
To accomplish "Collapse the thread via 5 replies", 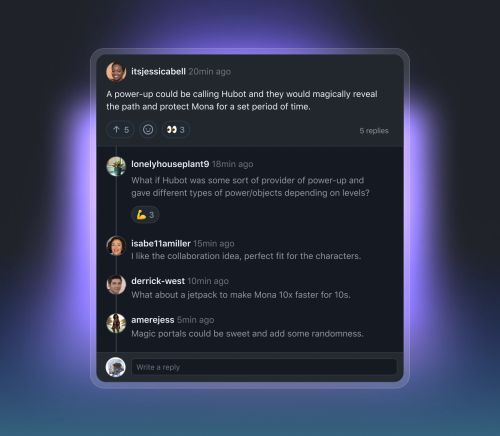I will tap(374, 131).
